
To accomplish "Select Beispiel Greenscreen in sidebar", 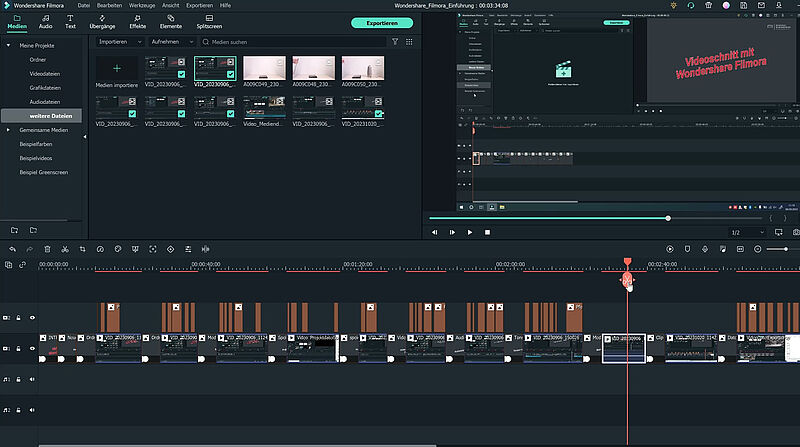I will pyautogui.click(x=43, y=172).
